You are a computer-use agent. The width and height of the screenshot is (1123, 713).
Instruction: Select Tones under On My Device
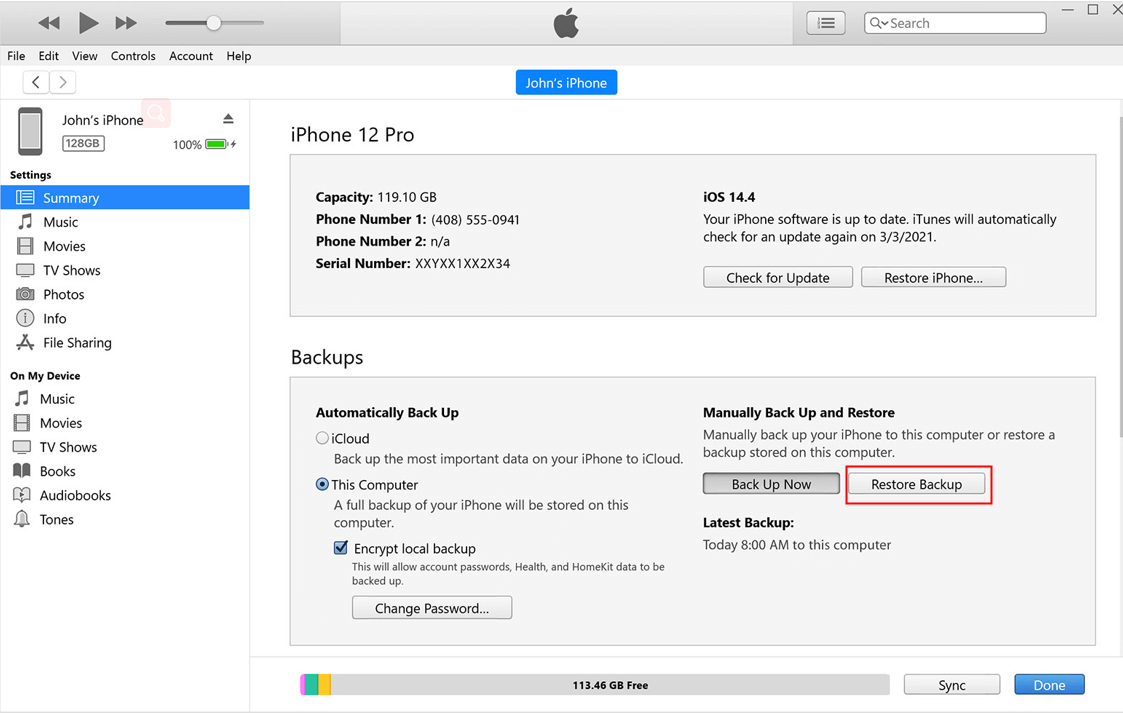(x=59, y=519)
